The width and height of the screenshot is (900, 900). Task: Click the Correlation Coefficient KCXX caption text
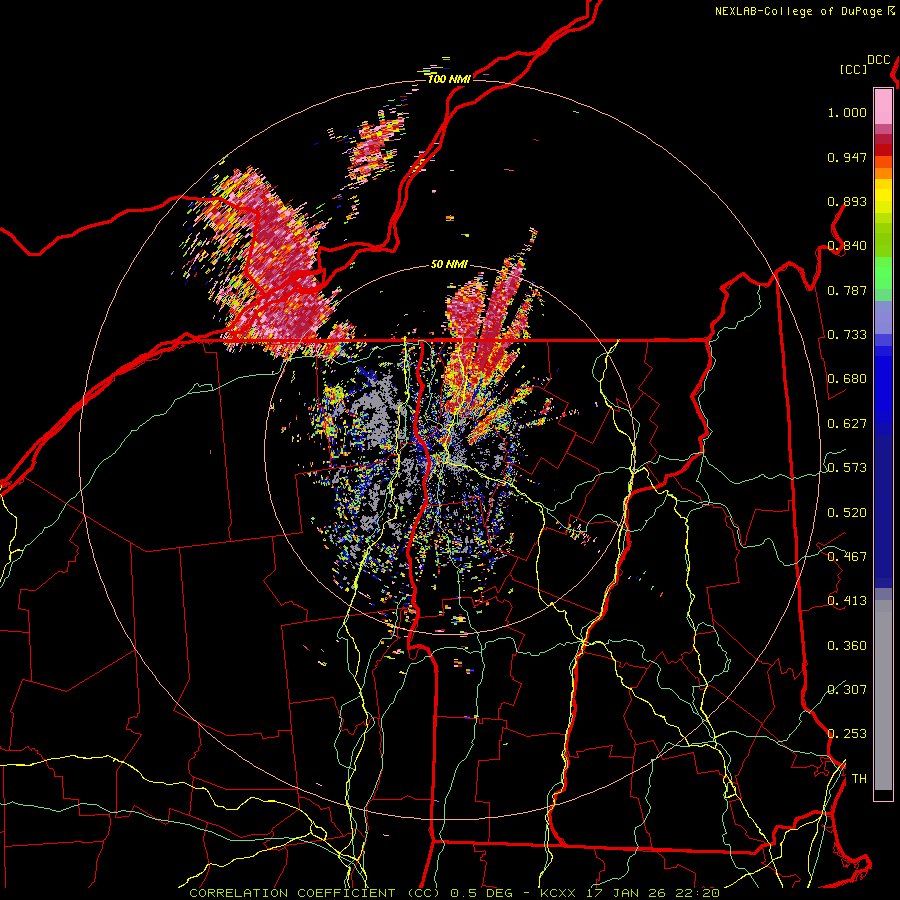(454, 893)
